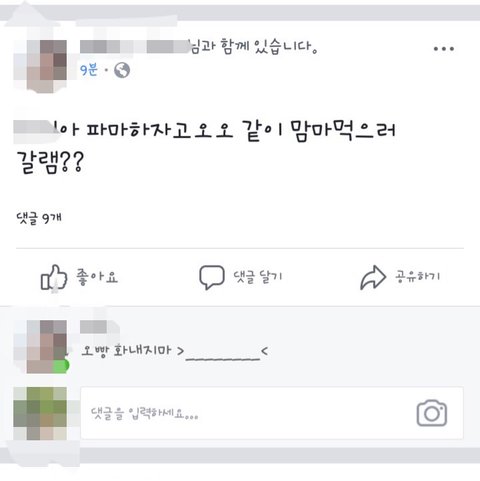Click the 좋아요 like button label
The height and width of the screenshot is (481, 480).
97,277
